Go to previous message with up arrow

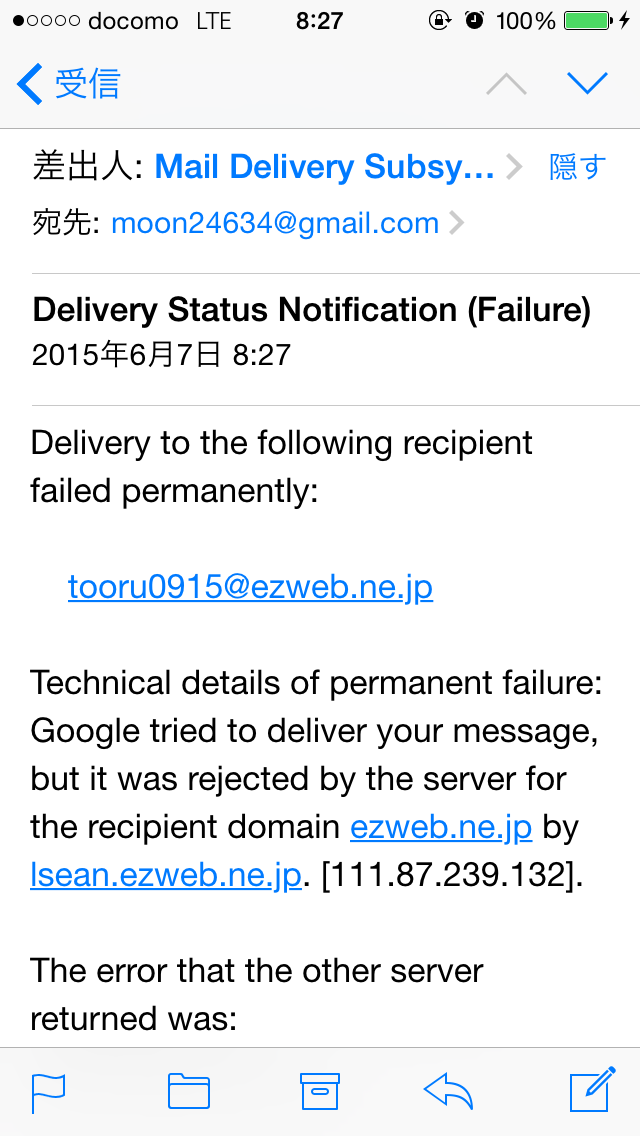506,84
